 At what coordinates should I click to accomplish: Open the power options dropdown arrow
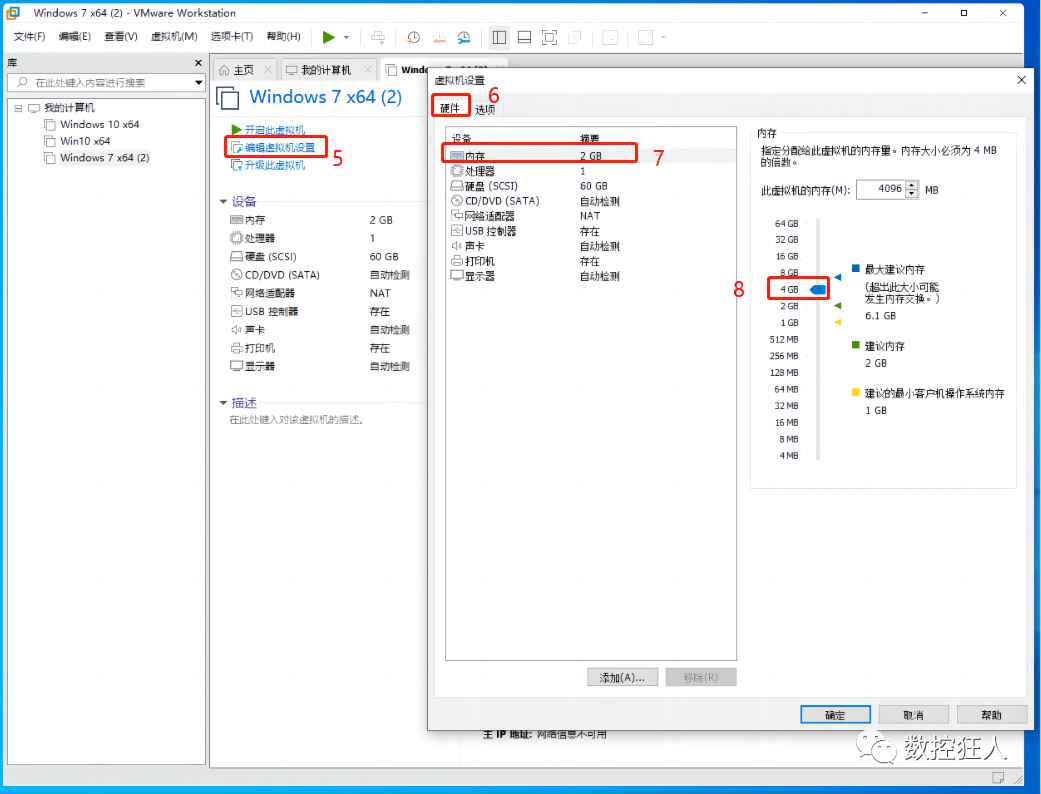tap(347, 37)
